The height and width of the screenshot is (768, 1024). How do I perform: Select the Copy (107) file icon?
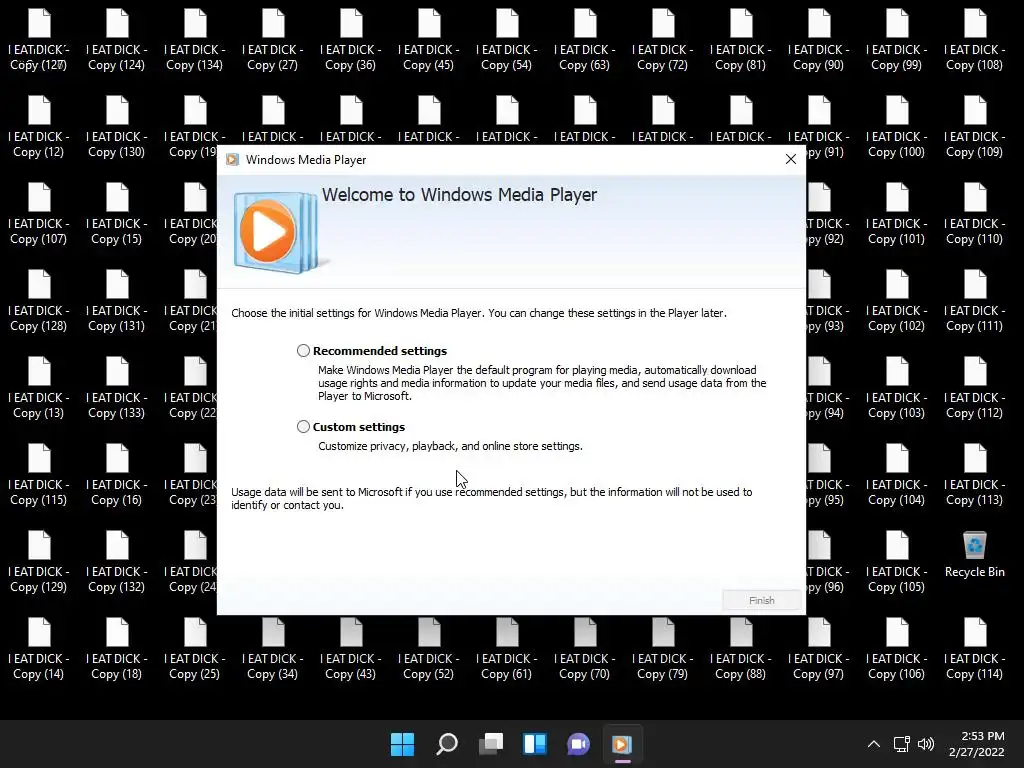pyautogui.click(x=39, y=214)
